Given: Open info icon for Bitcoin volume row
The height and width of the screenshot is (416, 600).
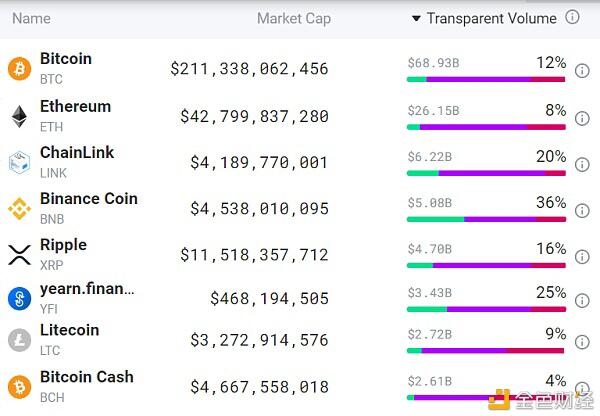Looking at the screenshot, I should click(582, 71).
